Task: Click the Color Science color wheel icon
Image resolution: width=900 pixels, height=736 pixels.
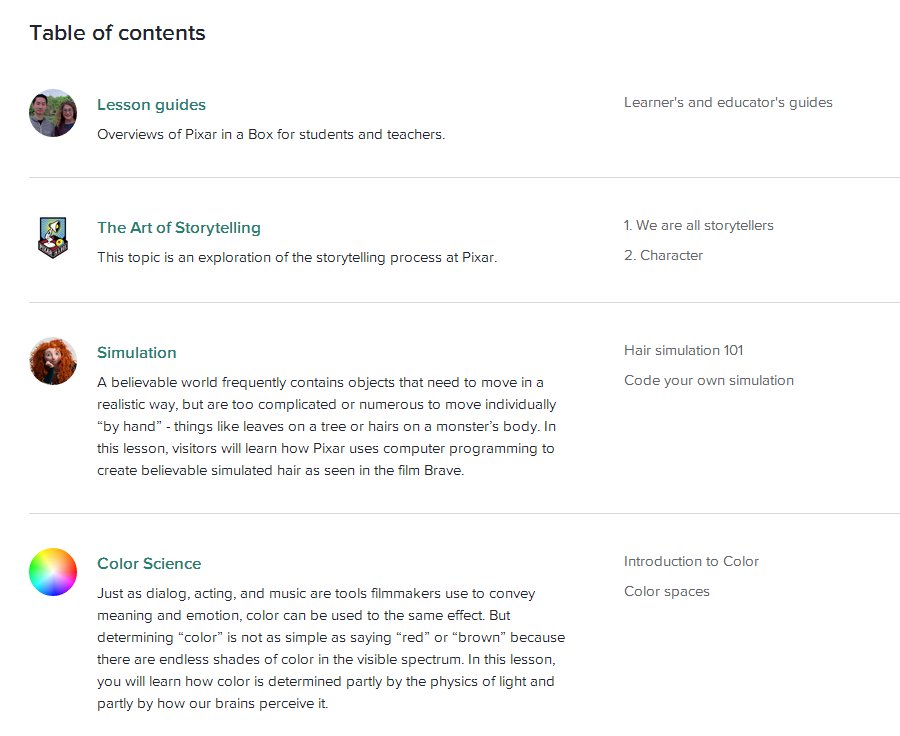Action: (53, 572)
